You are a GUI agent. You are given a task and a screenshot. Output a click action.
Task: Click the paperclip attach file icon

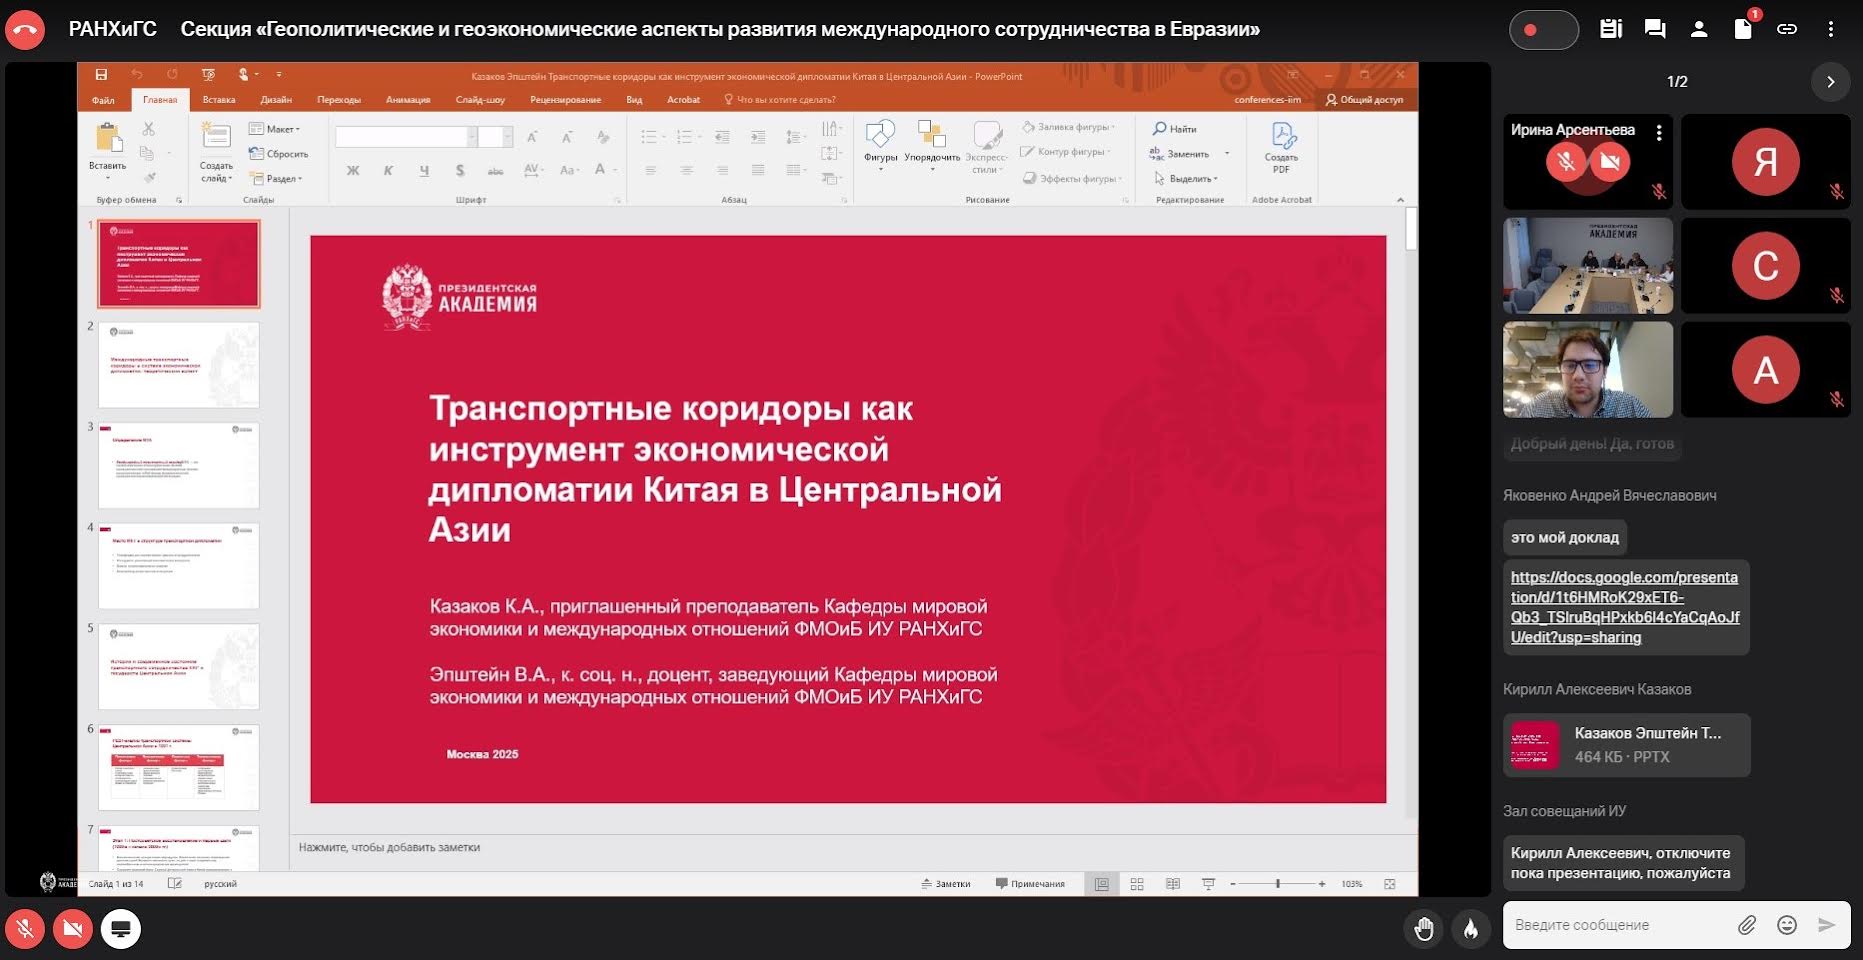[x=1746, y=925]
